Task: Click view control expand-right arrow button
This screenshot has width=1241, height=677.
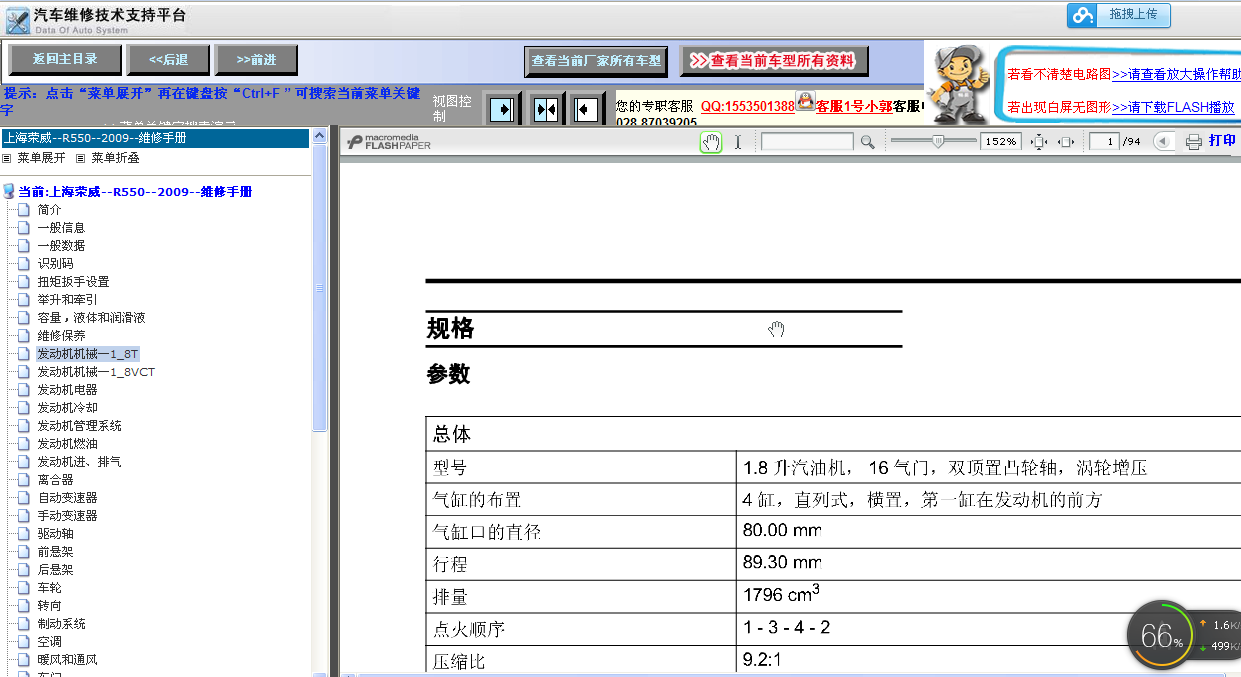Action: click(x=502, y=108)
